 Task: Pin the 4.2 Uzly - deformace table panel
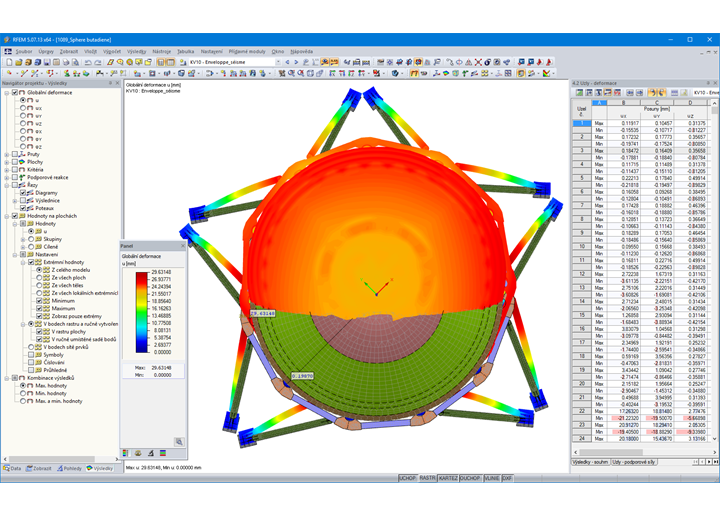[708, 83]
